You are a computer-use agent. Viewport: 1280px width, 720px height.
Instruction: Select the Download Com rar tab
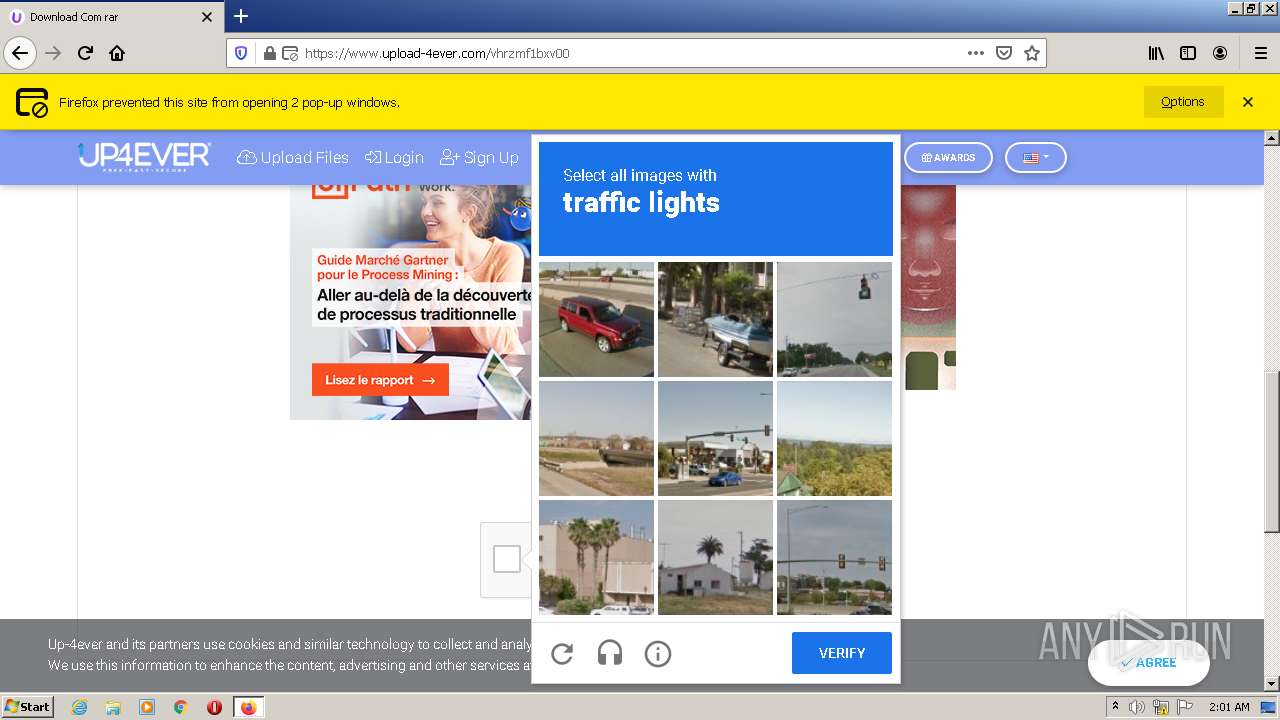point(112,17)
